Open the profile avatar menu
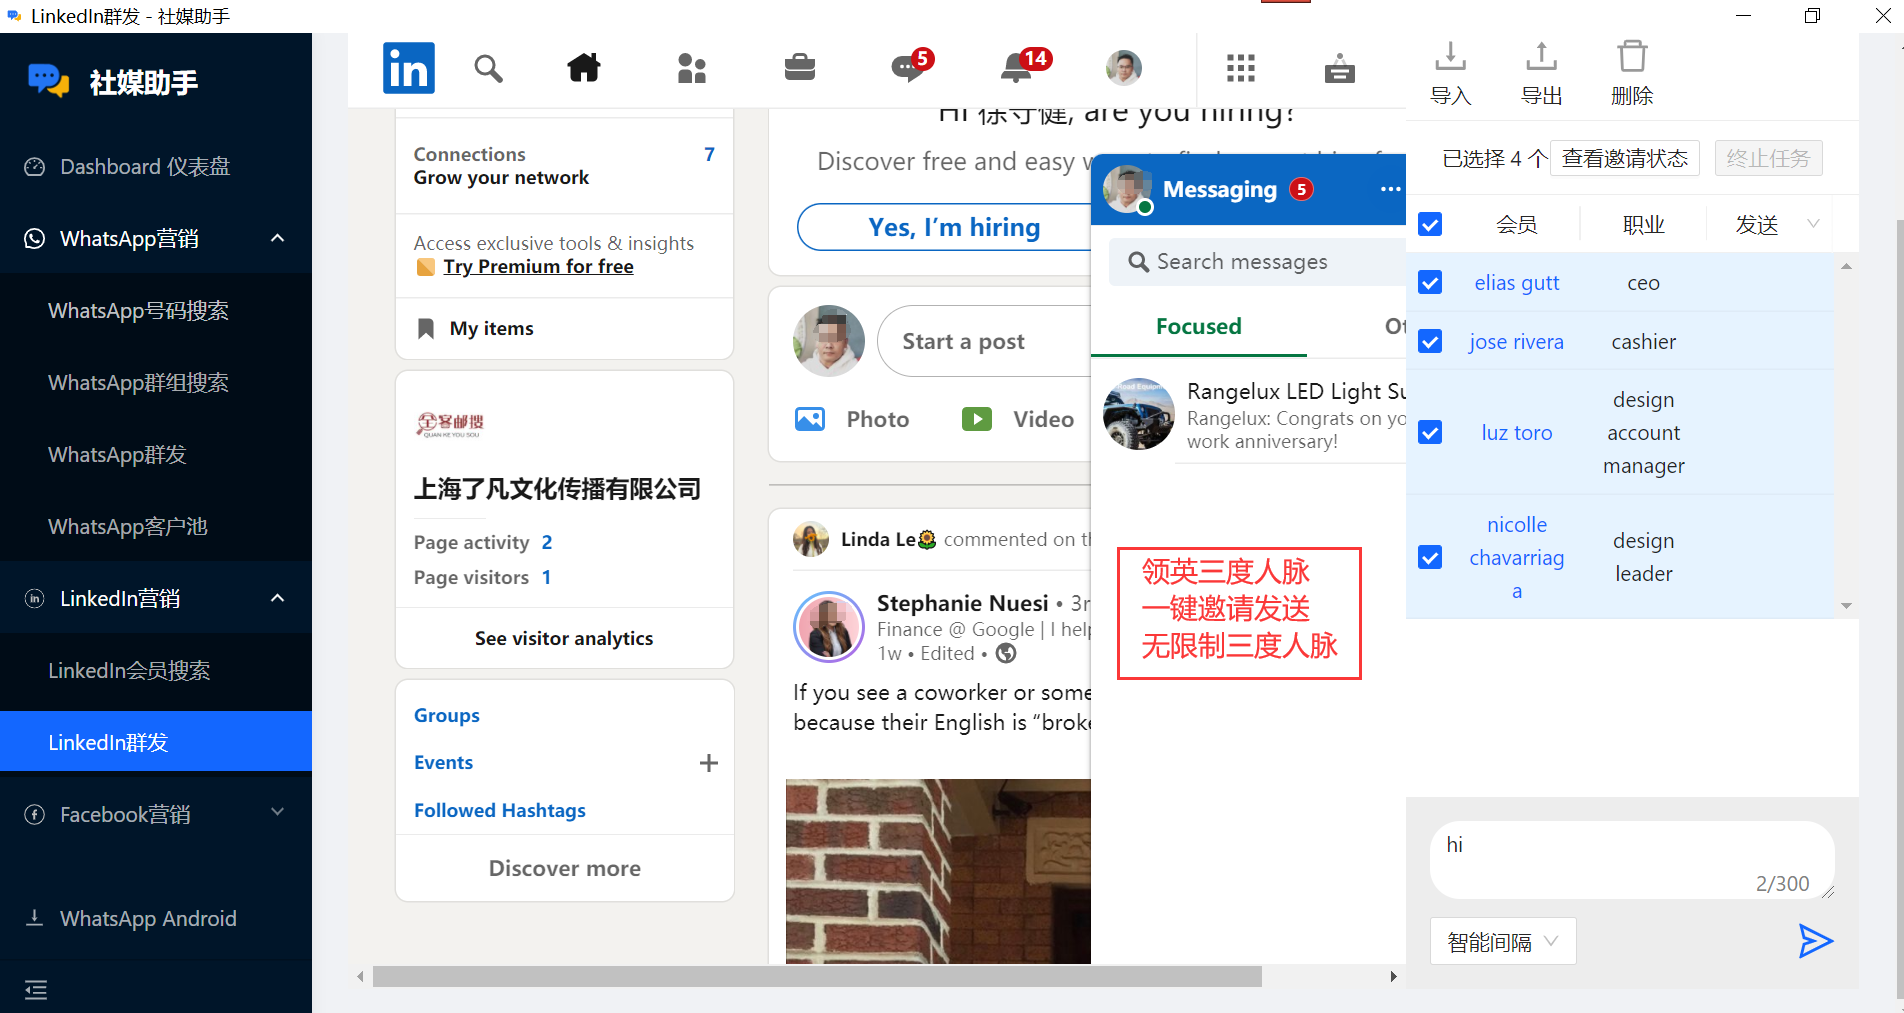The image size is (1904, 1013). pyautogui.click(x=1124, y=68)
